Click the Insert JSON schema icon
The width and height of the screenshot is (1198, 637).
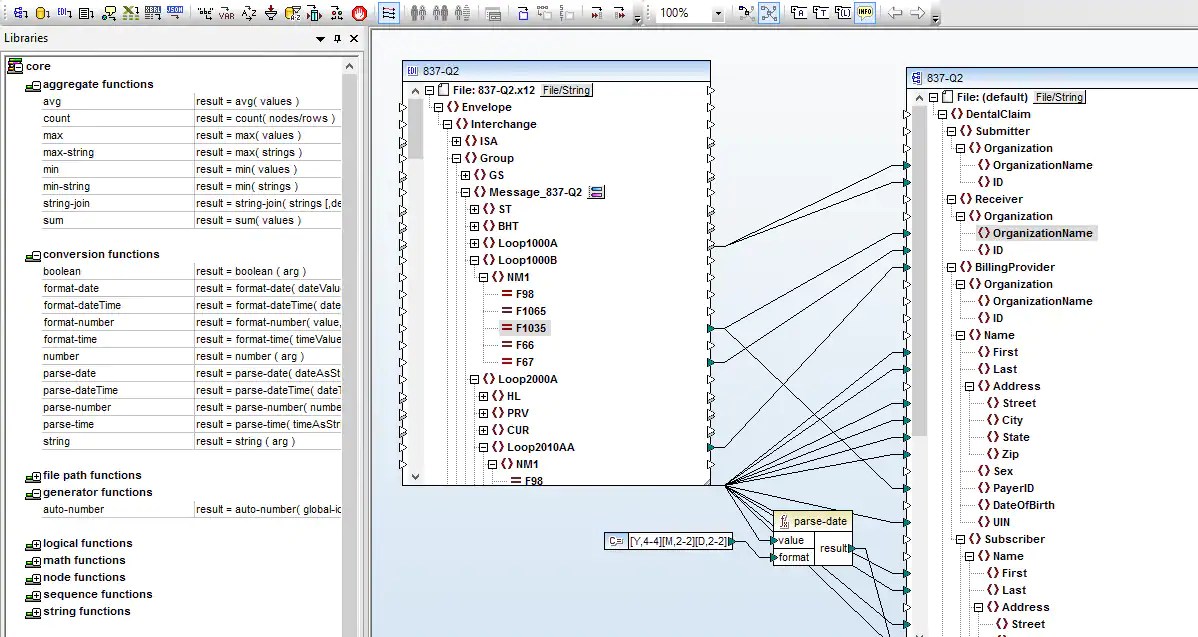[x=174, y=13]
